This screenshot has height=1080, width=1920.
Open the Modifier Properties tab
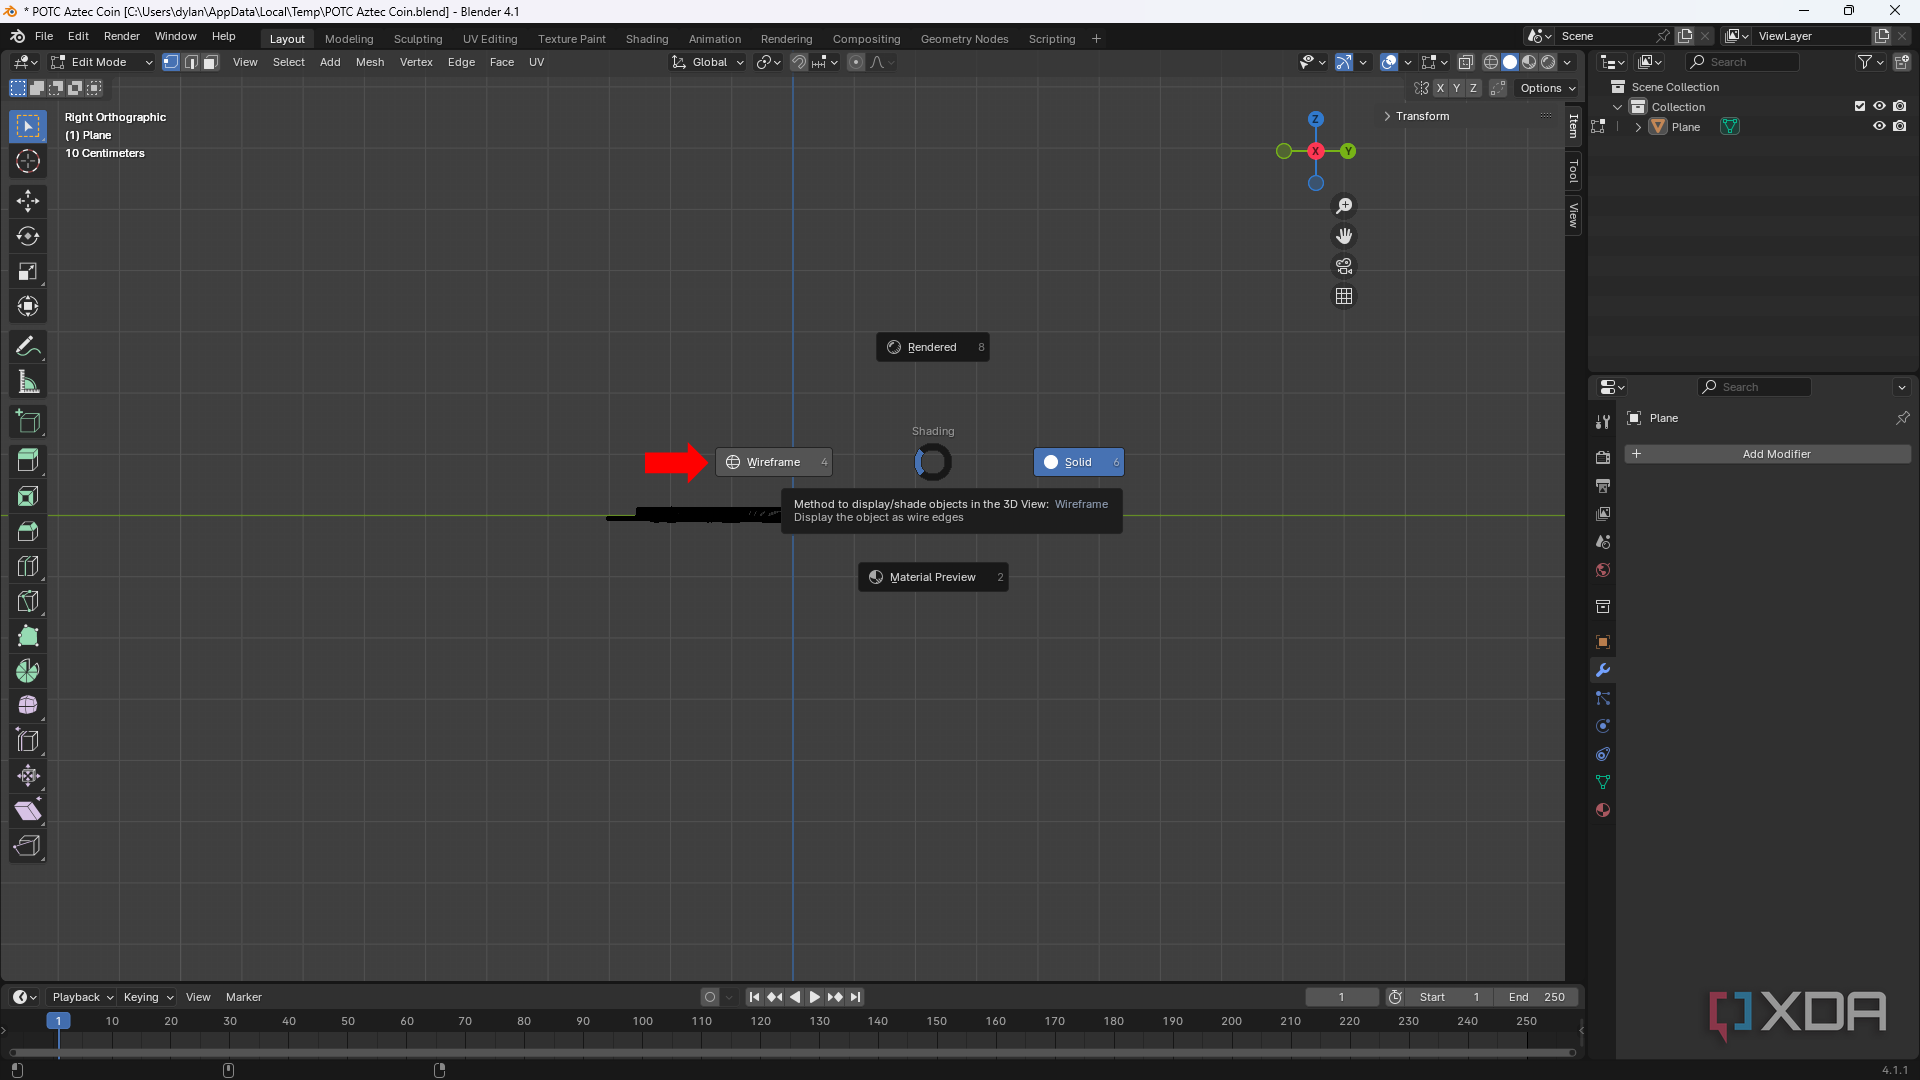(x=1603, y=670)
